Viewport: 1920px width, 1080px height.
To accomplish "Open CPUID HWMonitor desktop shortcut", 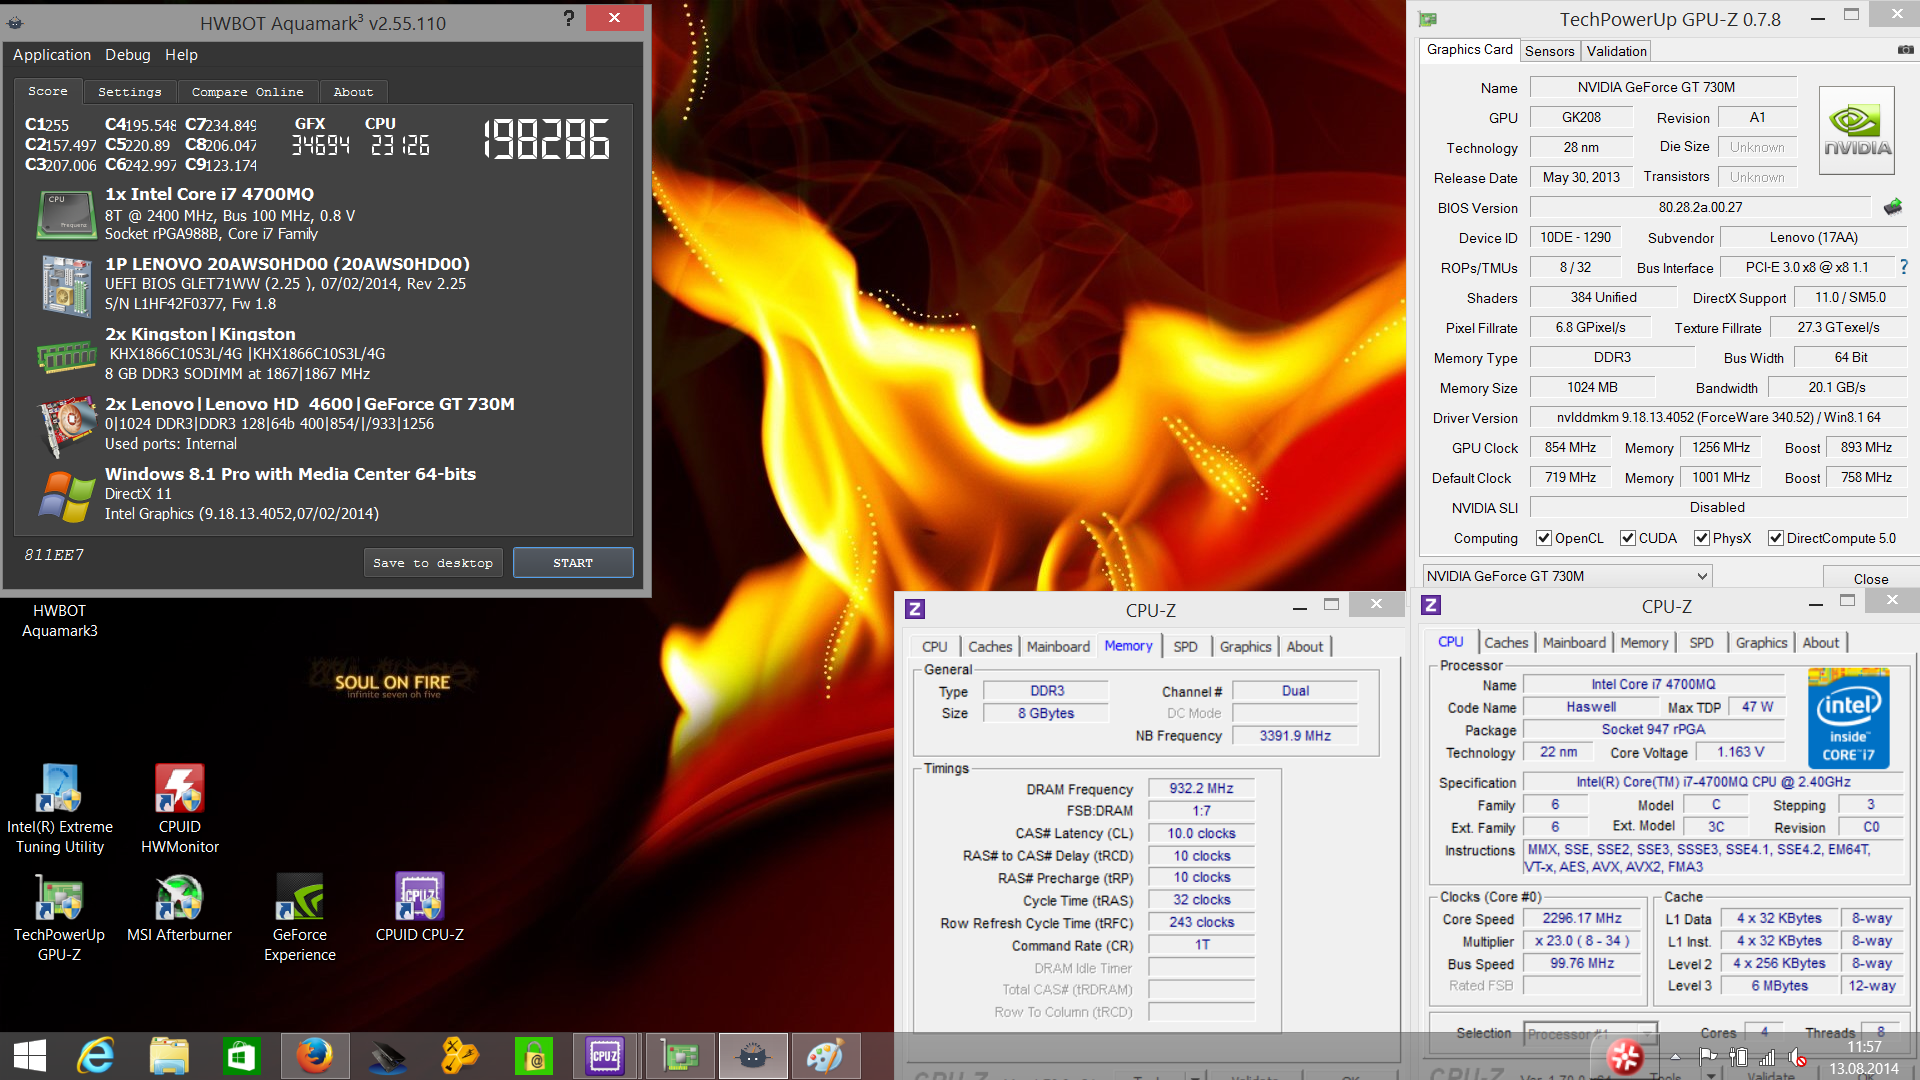I will pos(180,810).
